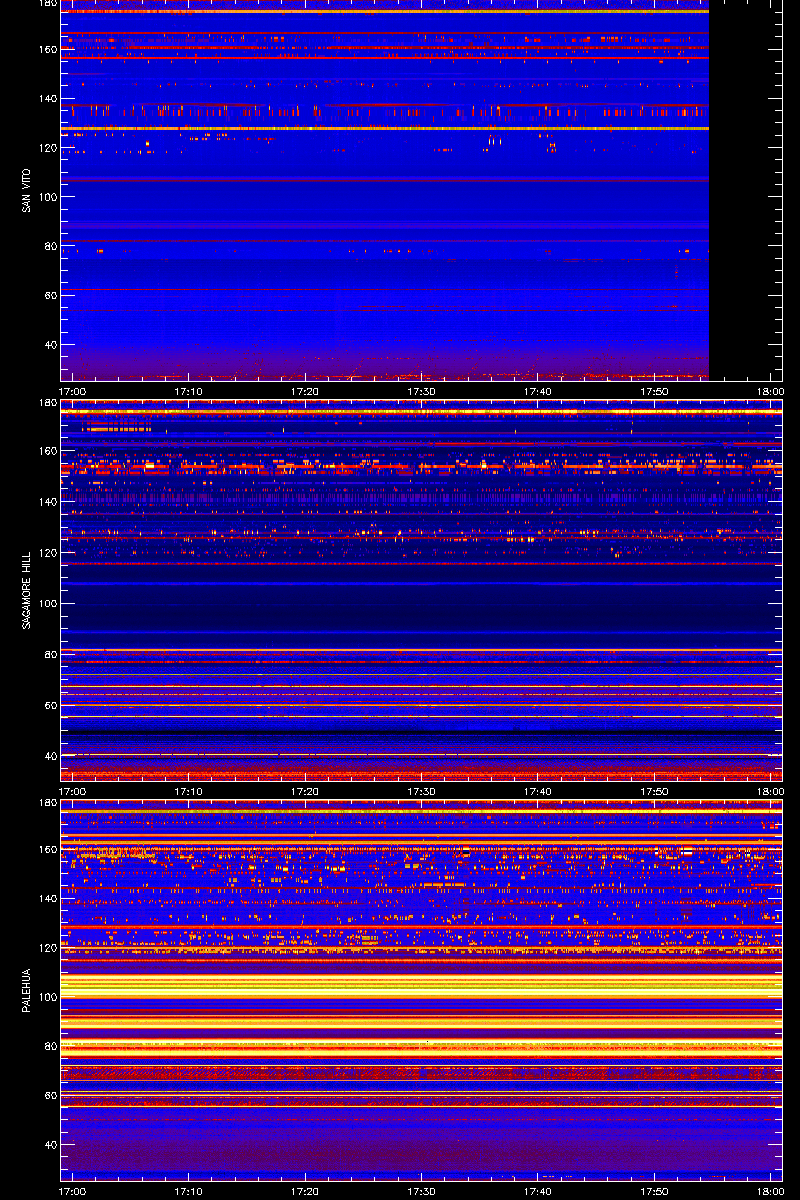Click 18:00 under Sagamore Hill plot
This screenshot has height=1200, width=800.
(770, 792)
